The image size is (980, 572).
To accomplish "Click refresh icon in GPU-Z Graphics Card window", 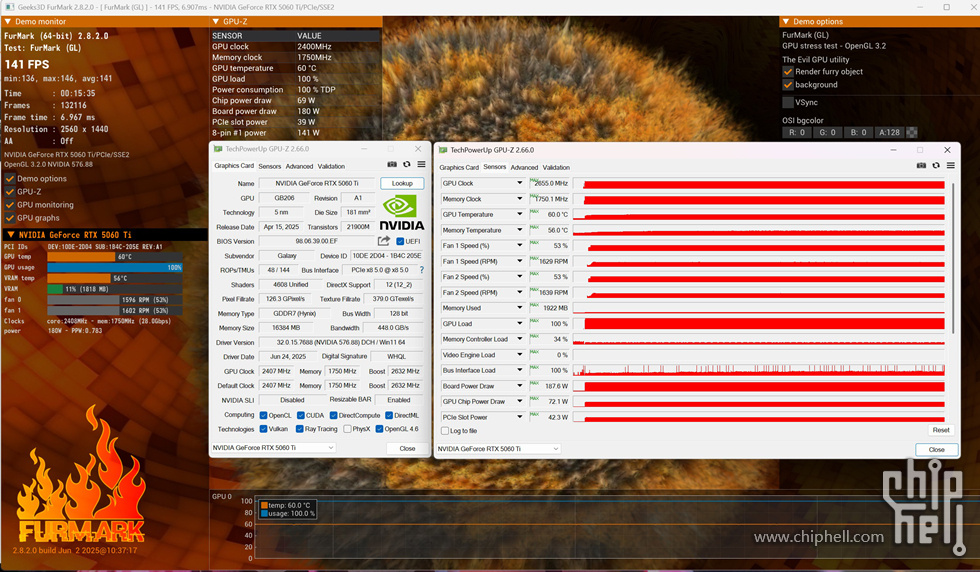I will pos(407,164).
